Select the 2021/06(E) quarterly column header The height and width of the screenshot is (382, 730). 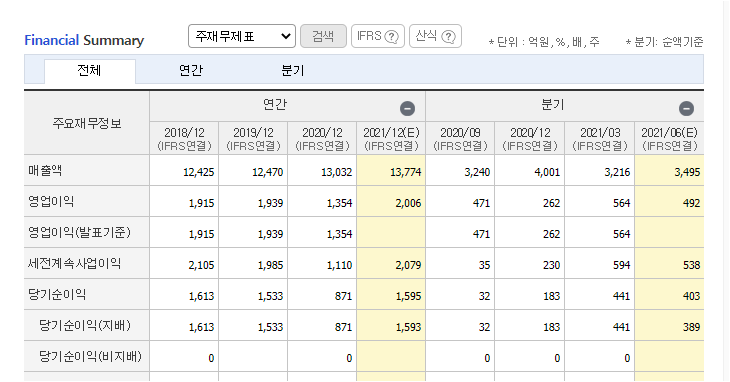(669, 139)
